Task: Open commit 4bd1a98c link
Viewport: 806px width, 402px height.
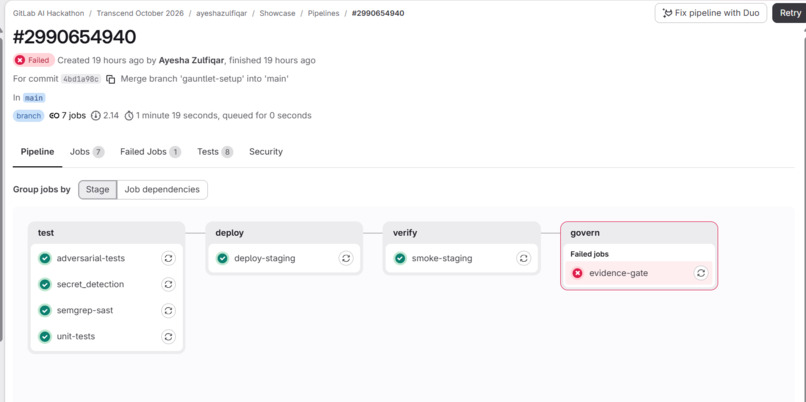Action: pos(81,79)
